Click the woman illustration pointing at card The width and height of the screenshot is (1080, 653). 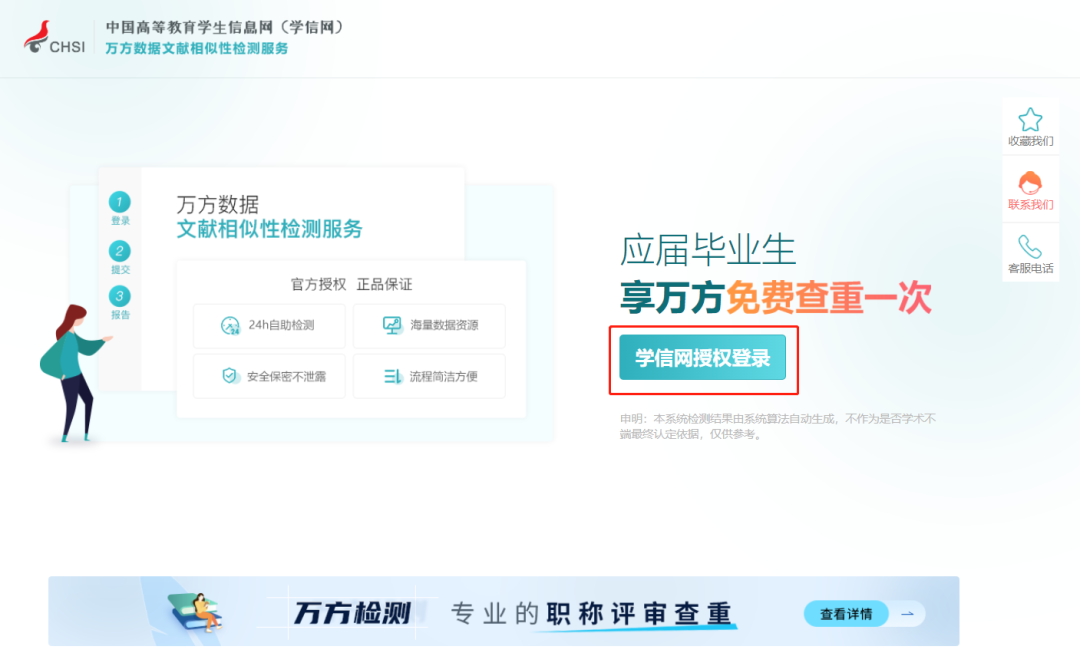(74, 373)
